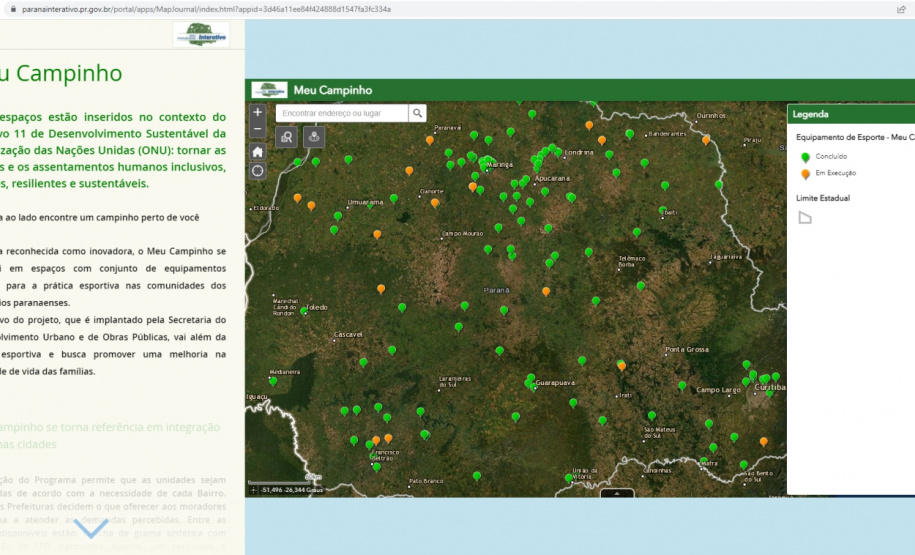
Task: Click the share icon in browser address bar
Action: point(901,9)
